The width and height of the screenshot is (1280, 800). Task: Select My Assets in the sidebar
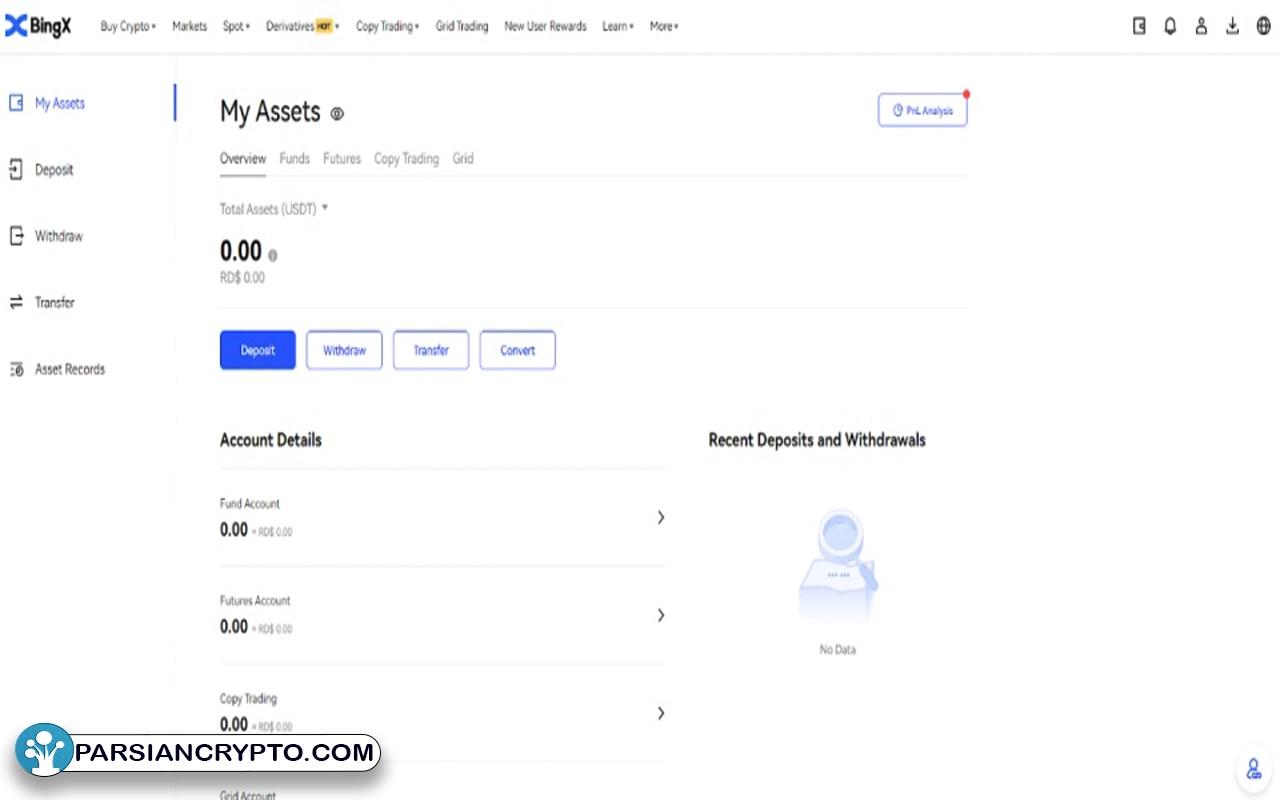pyautogui.click(x=60, y=103)
